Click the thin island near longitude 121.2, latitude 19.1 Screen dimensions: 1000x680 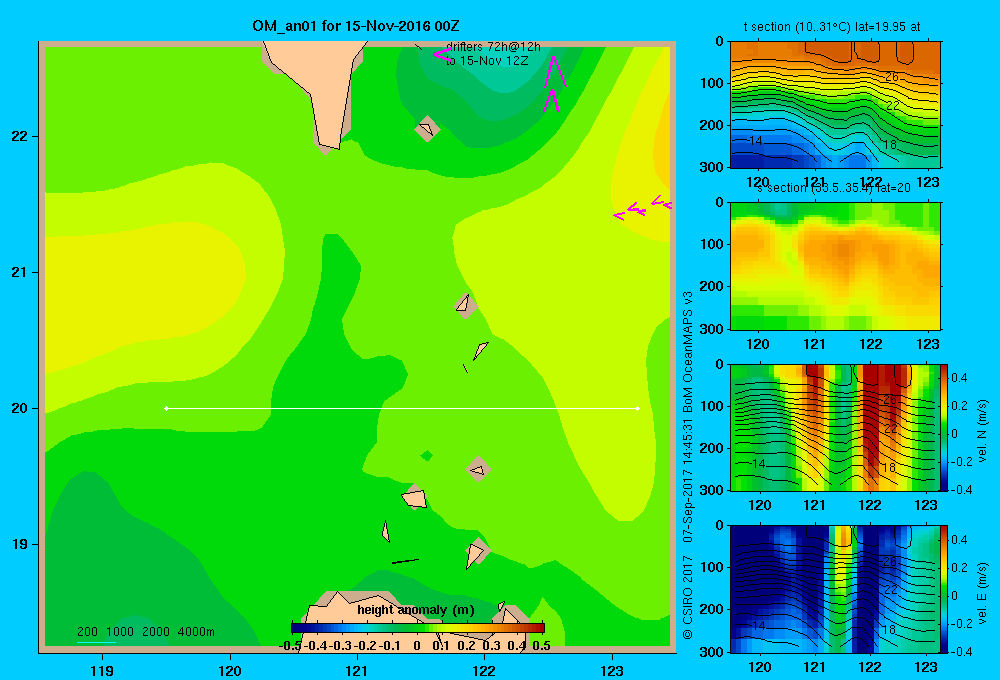[386, 531]
